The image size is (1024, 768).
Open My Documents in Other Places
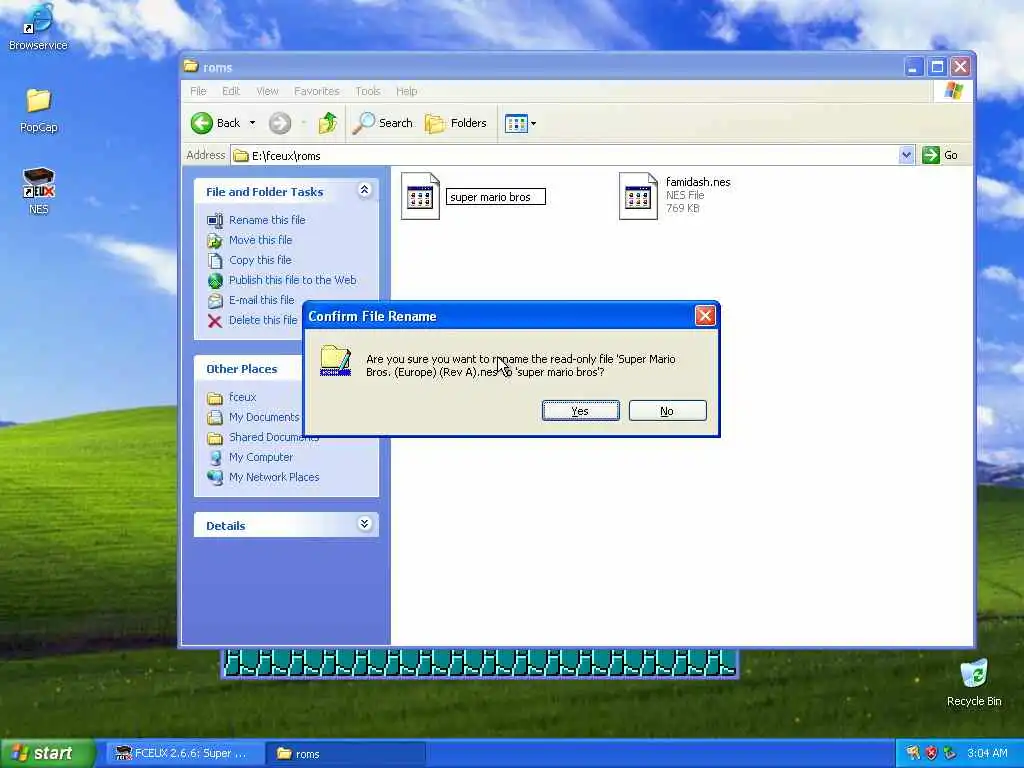264,417
